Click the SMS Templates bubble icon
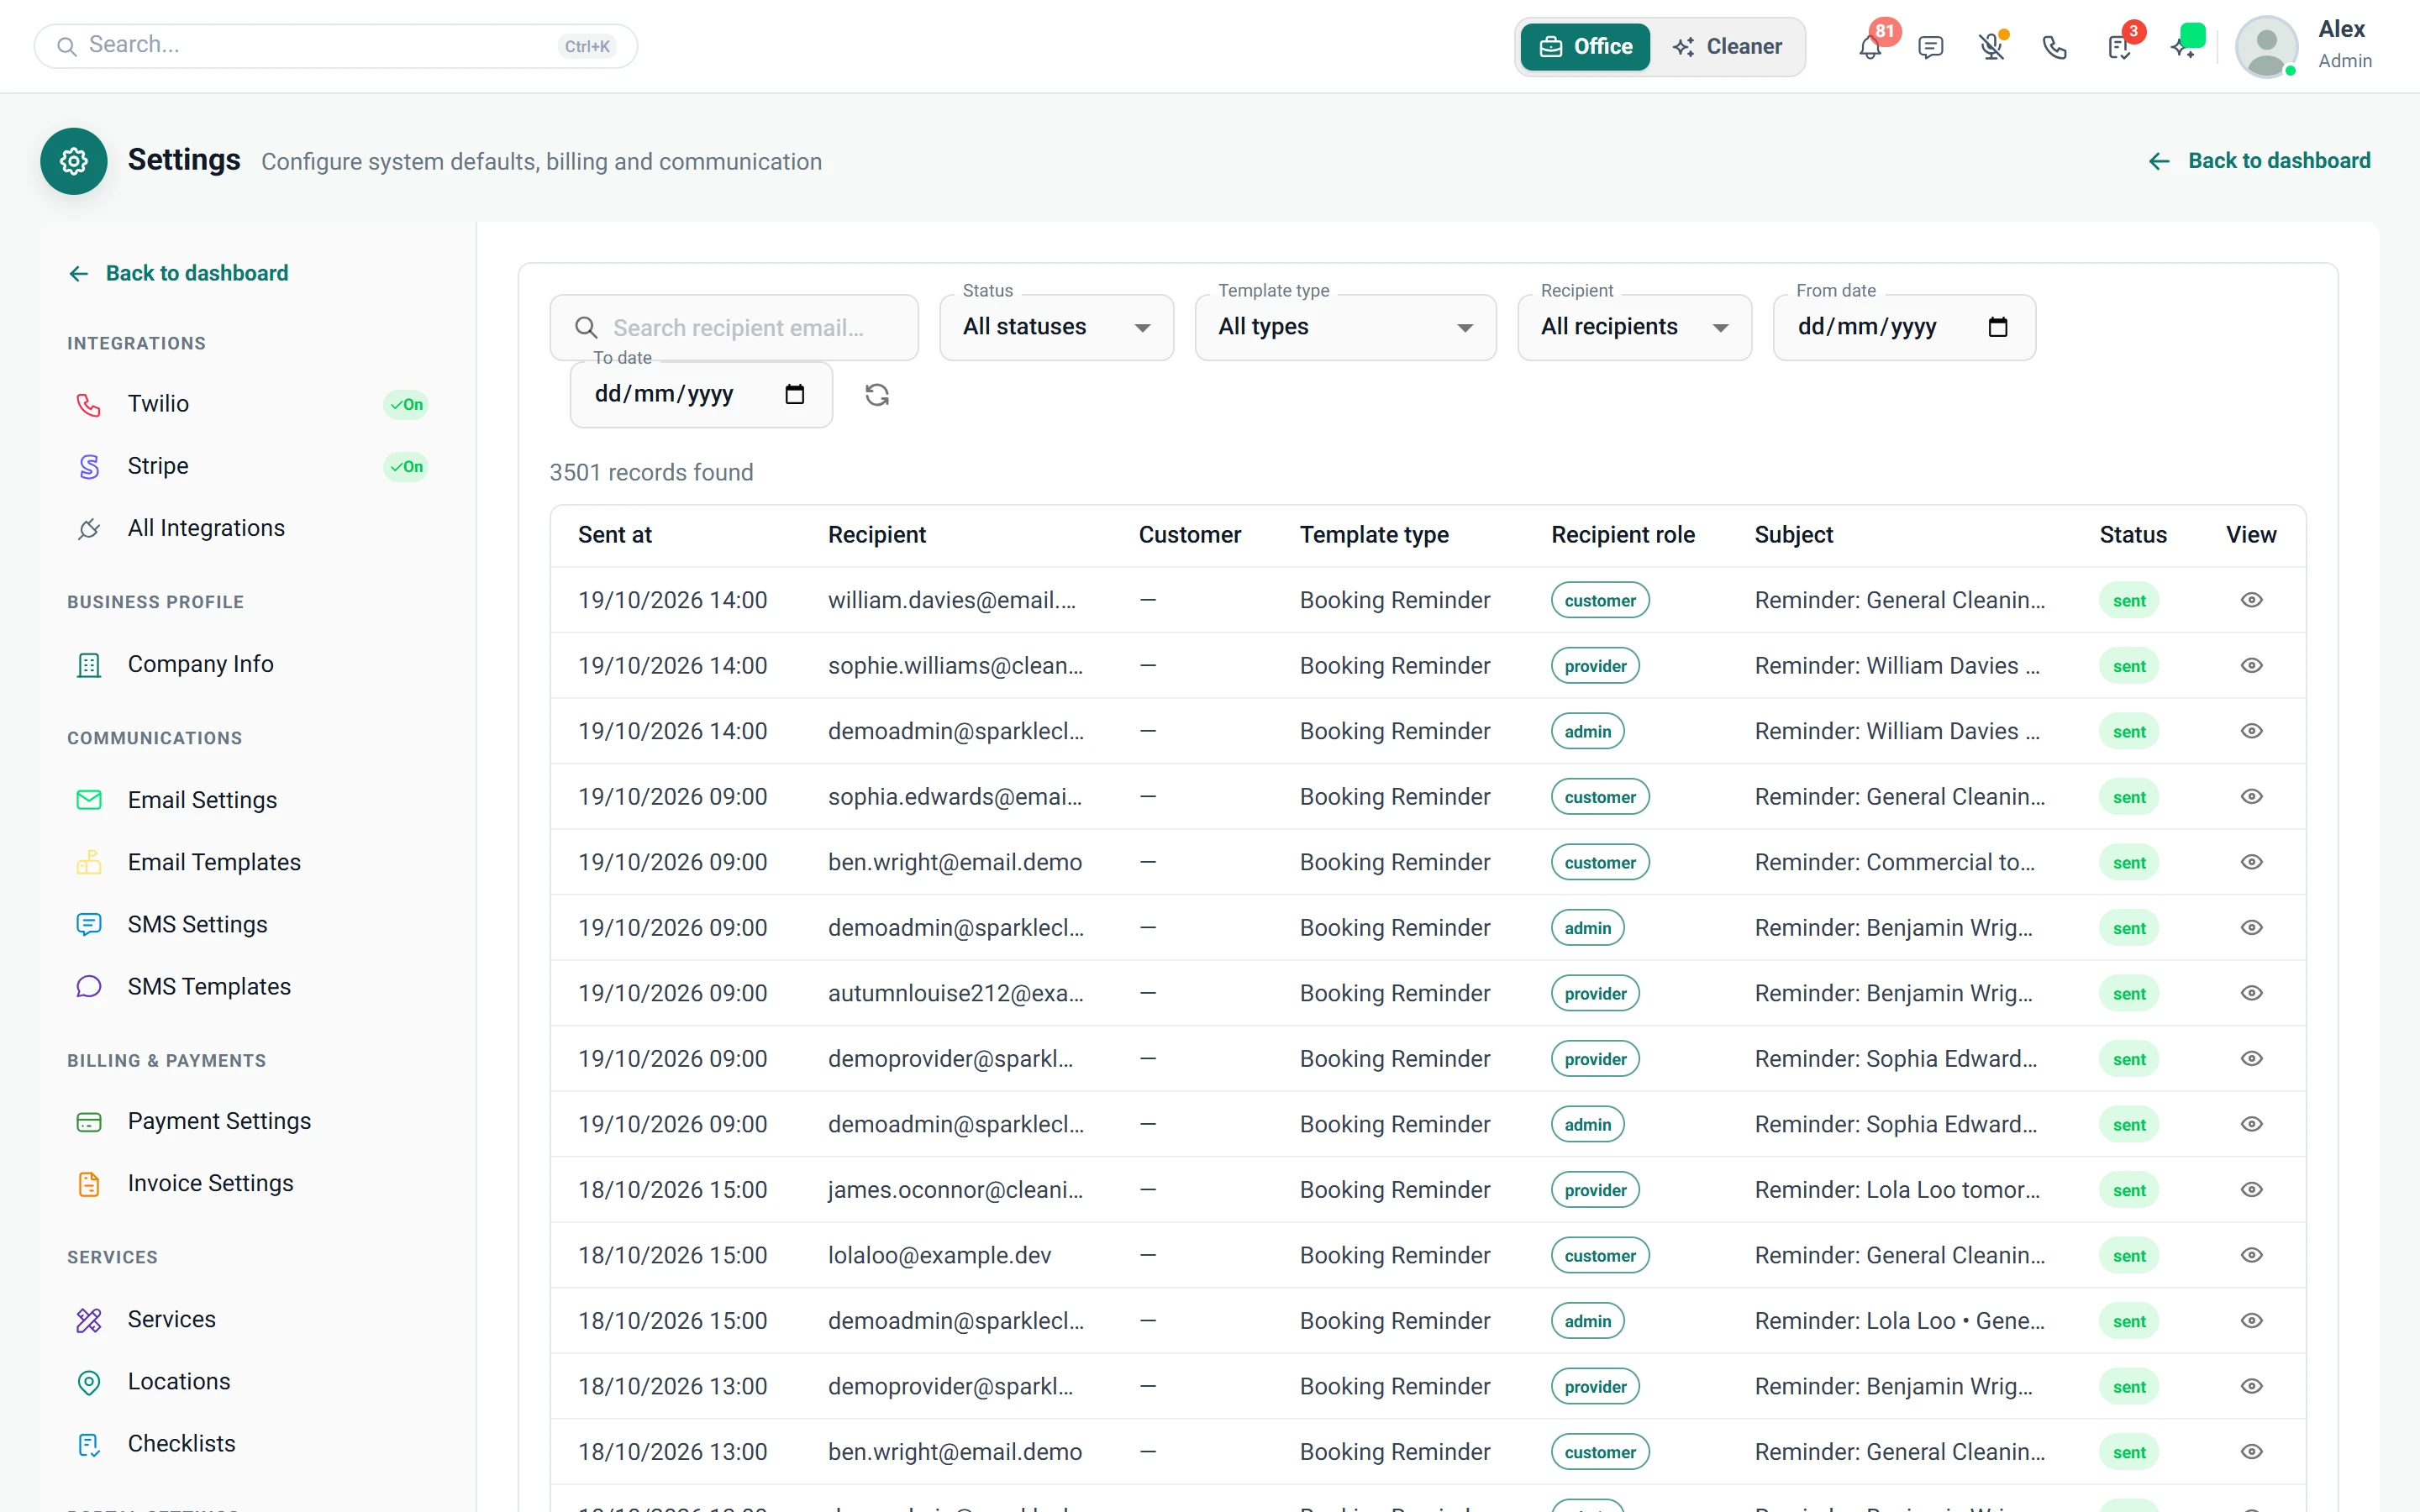 coord(89,986)
